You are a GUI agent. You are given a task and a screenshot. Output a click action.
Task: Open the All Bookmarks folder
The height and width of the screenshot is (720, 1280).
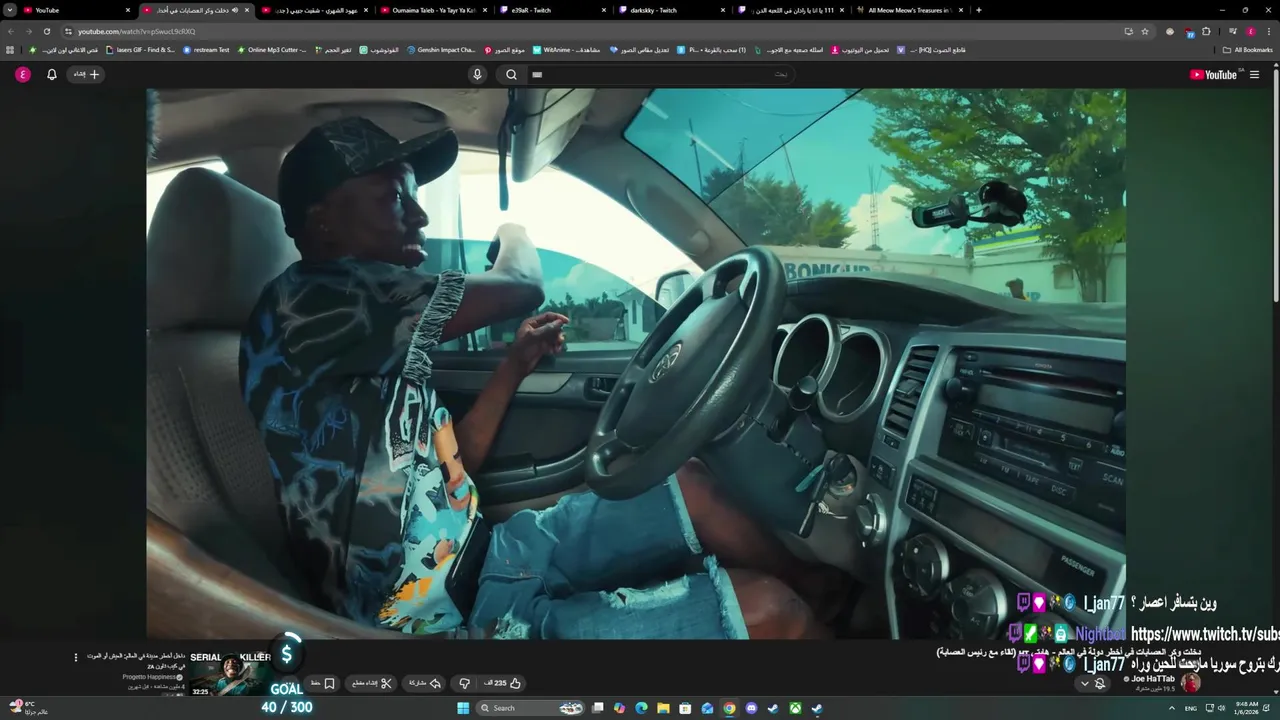click(x=1247, y=49)
